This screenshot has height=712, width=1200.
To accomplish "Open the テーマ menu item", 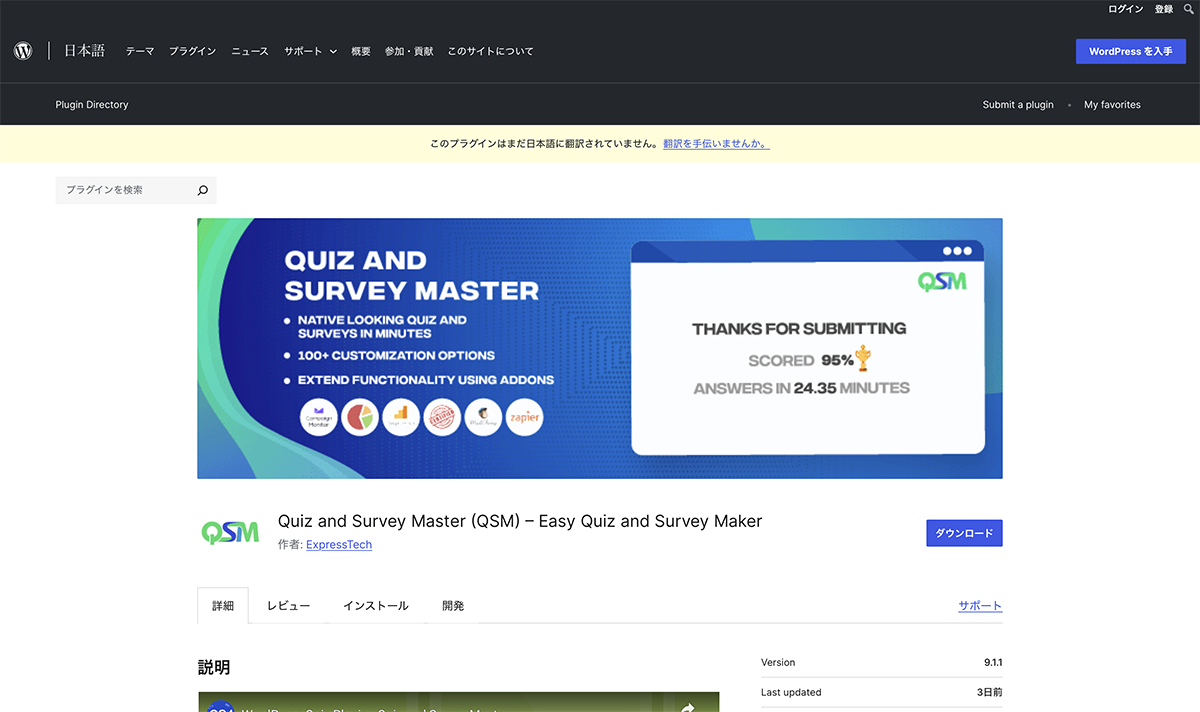I will coord(140,51).
